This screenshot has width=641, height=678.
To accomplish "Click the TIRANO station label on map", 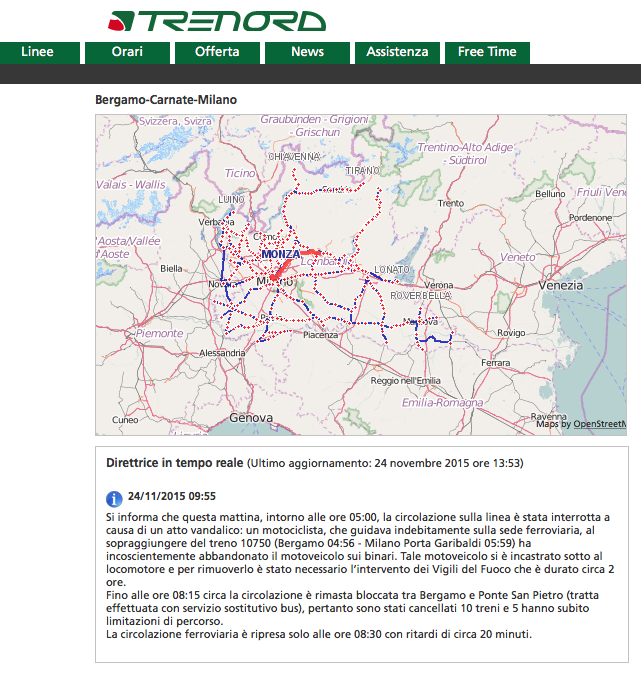I will (362, 171).
